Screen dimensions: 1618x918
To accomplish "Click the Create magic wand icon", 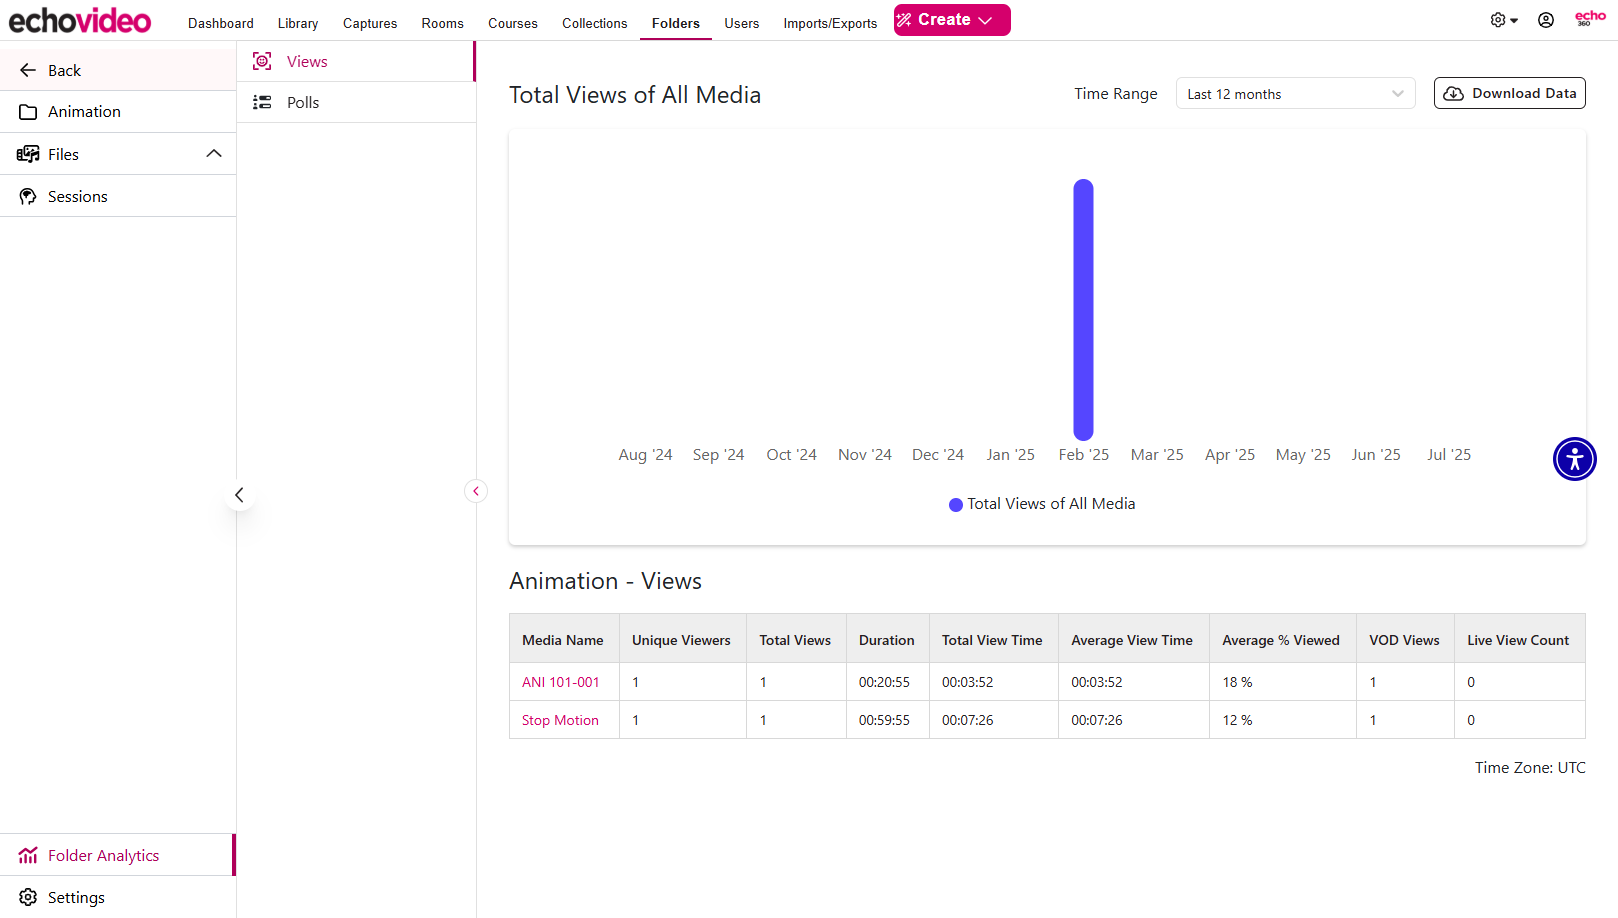I will 904,20.
